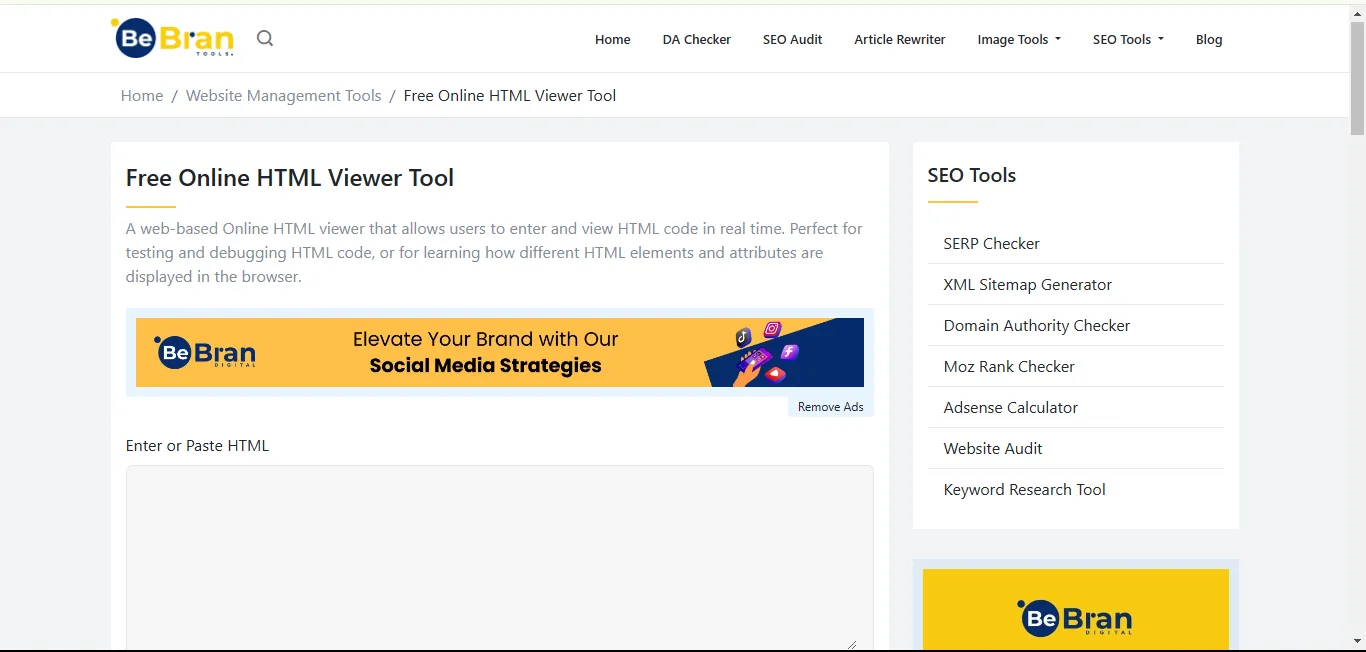Click the Remove Ads button
Screen dimensions: 1366x652
click(x=830, y=407)
